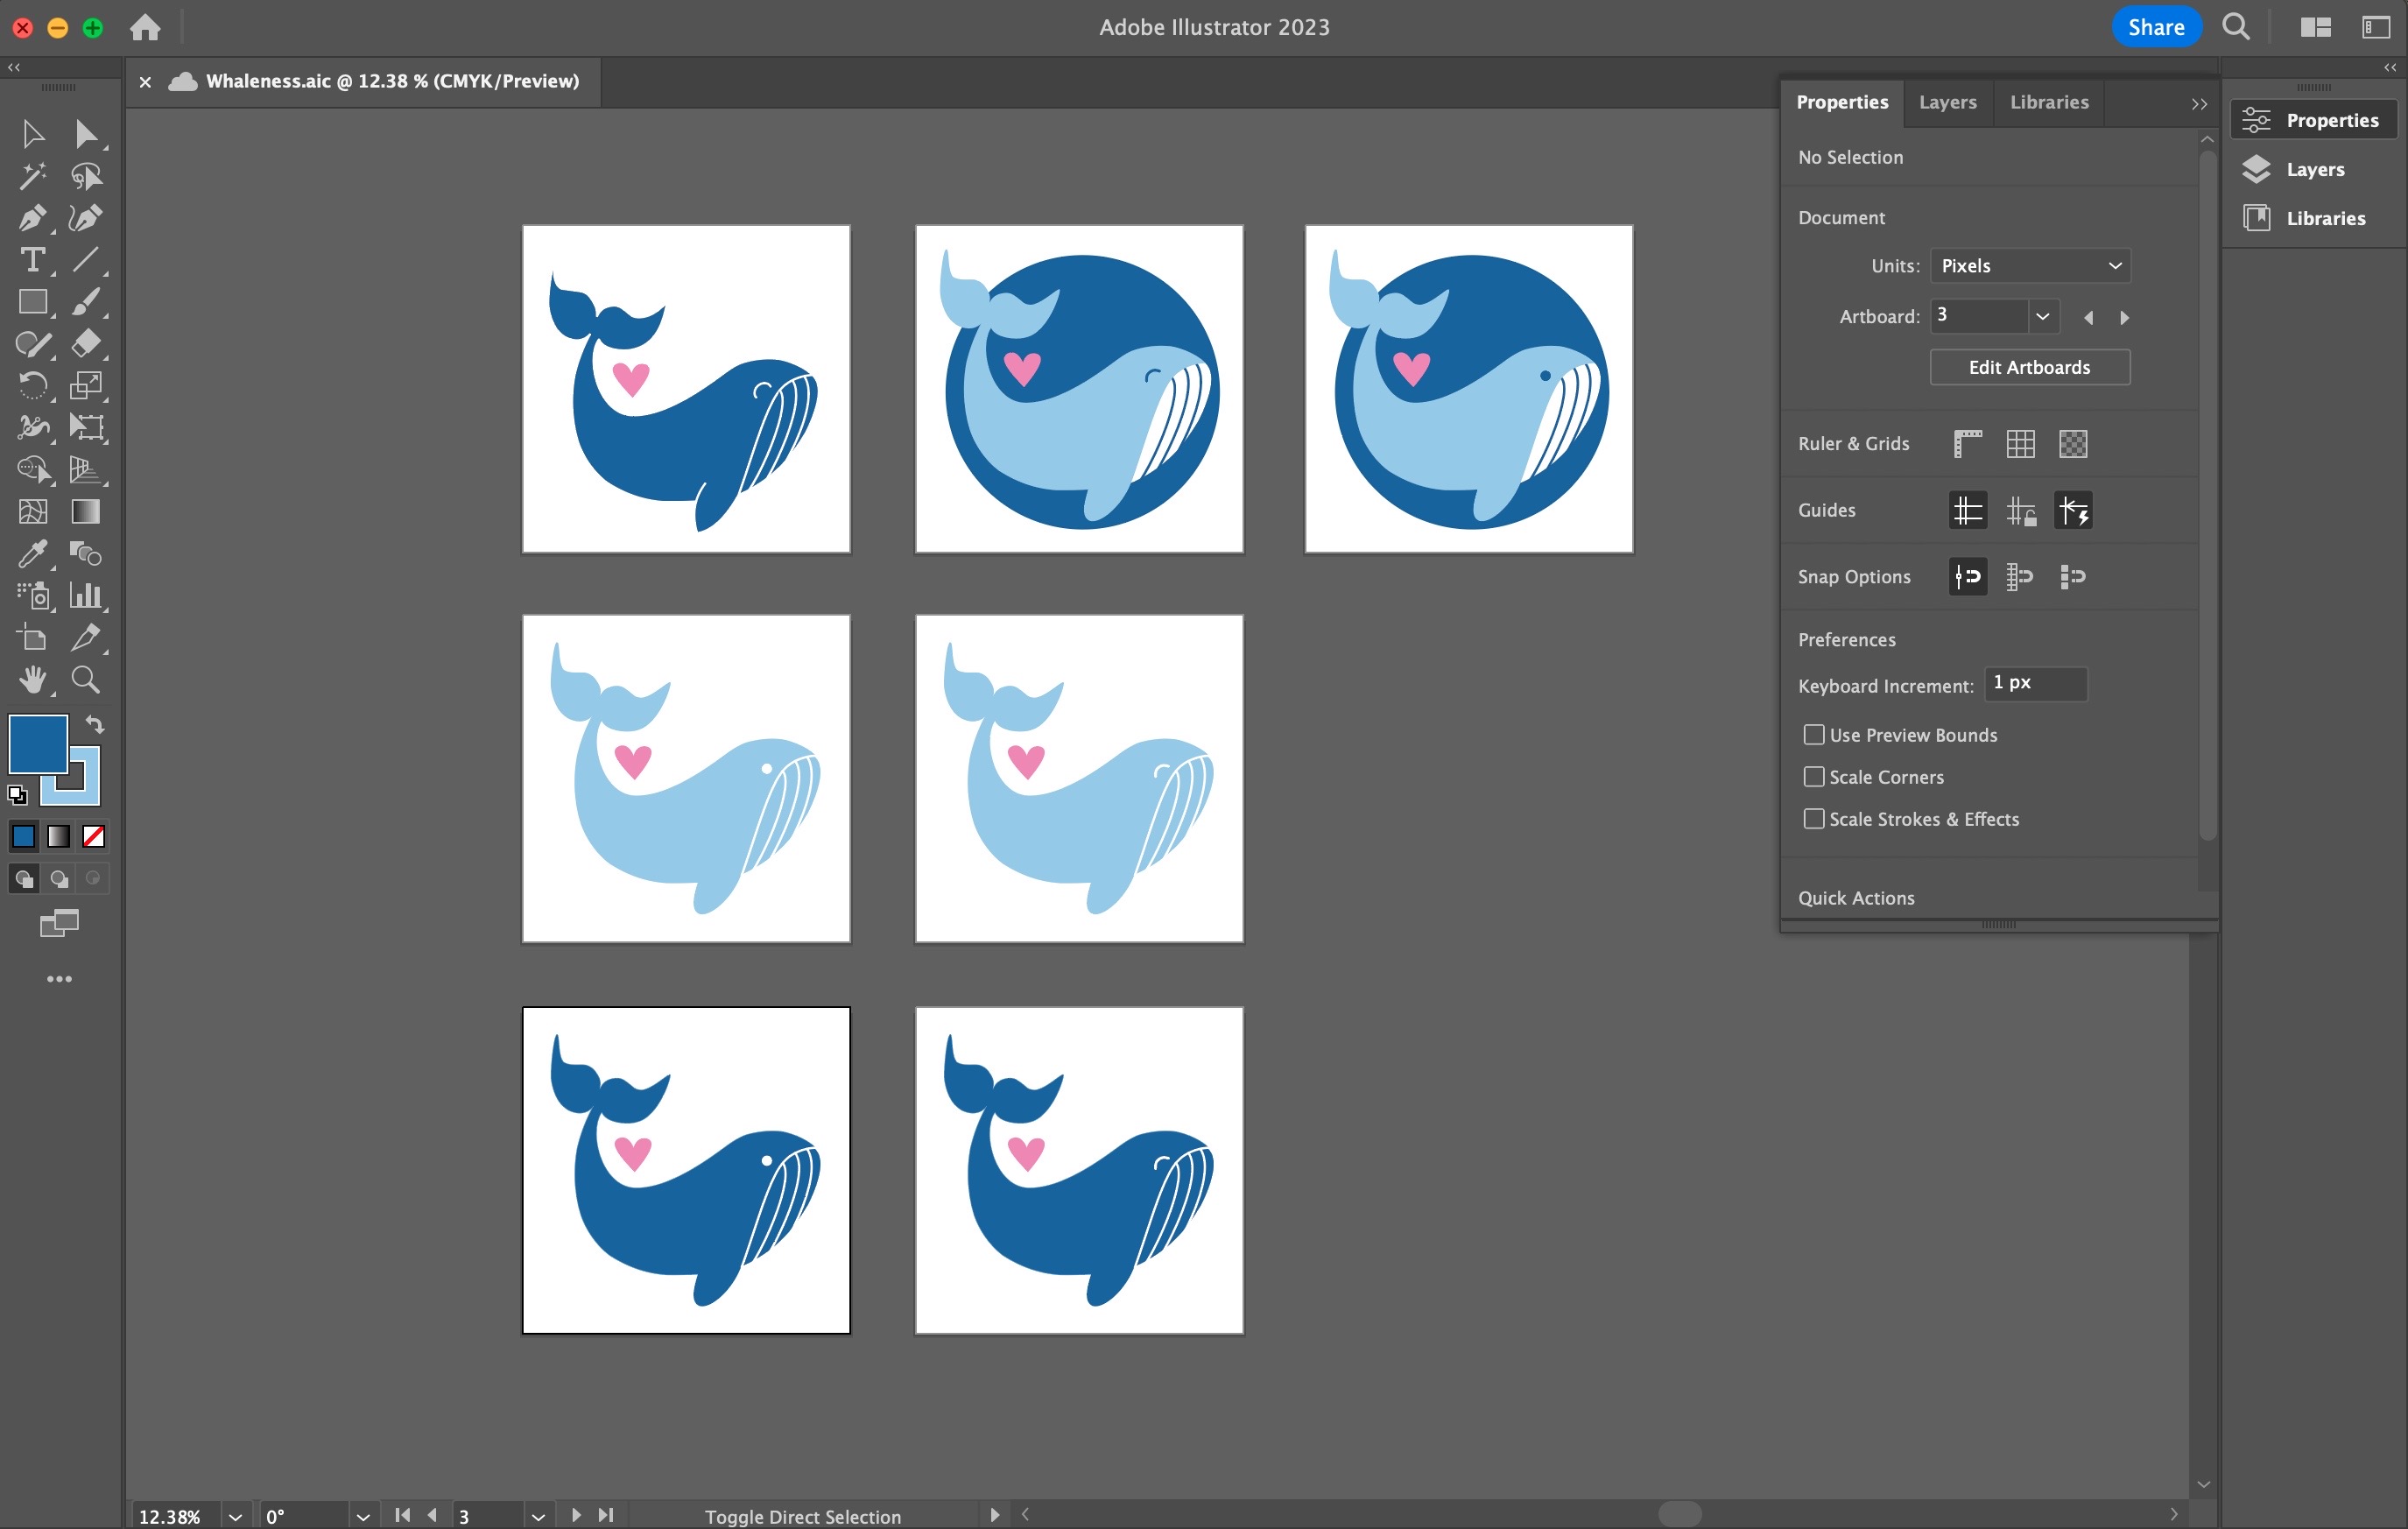Open the Units dropdown showing Pixels
2408x1529 pixels.
pos(2029,266)
